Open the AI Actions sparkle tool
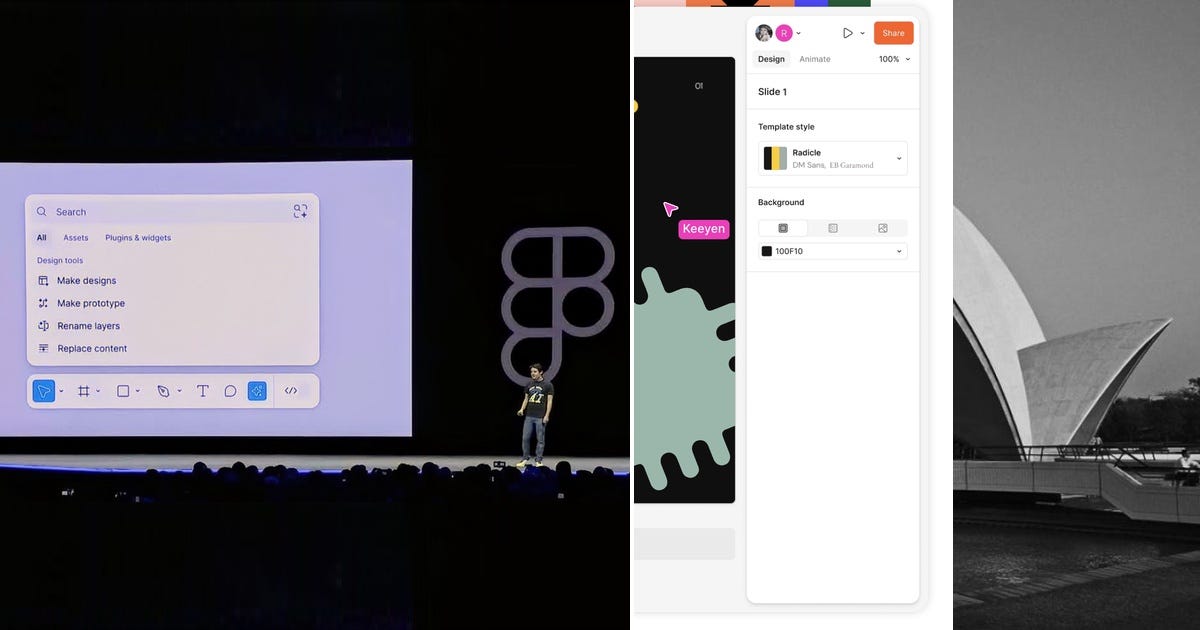 257,391
